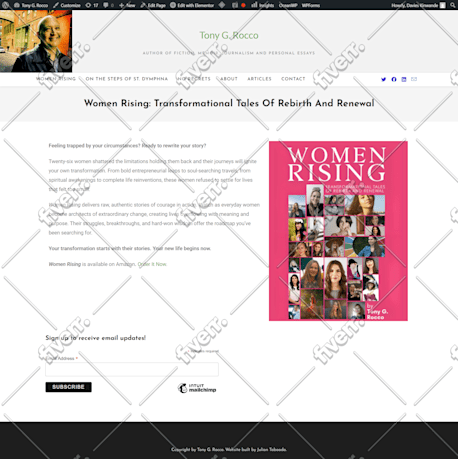Navigate to the Articles page
The height and width of the screenshot is (459, 458).
[259, 79]
